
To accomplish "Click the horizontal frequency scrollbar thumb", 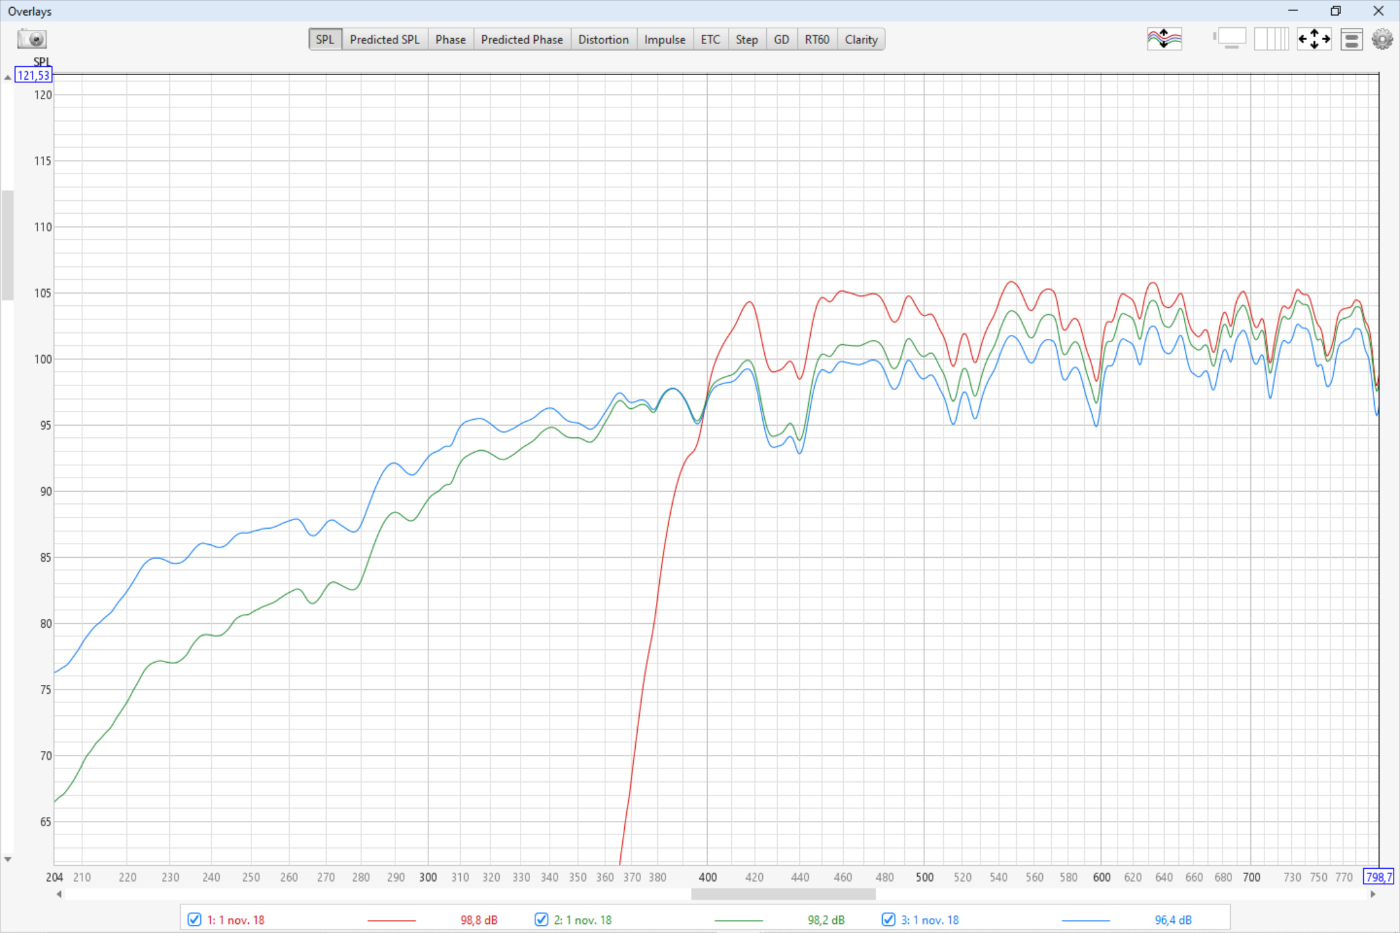I will pyautogui.click(x=782, y=894).
